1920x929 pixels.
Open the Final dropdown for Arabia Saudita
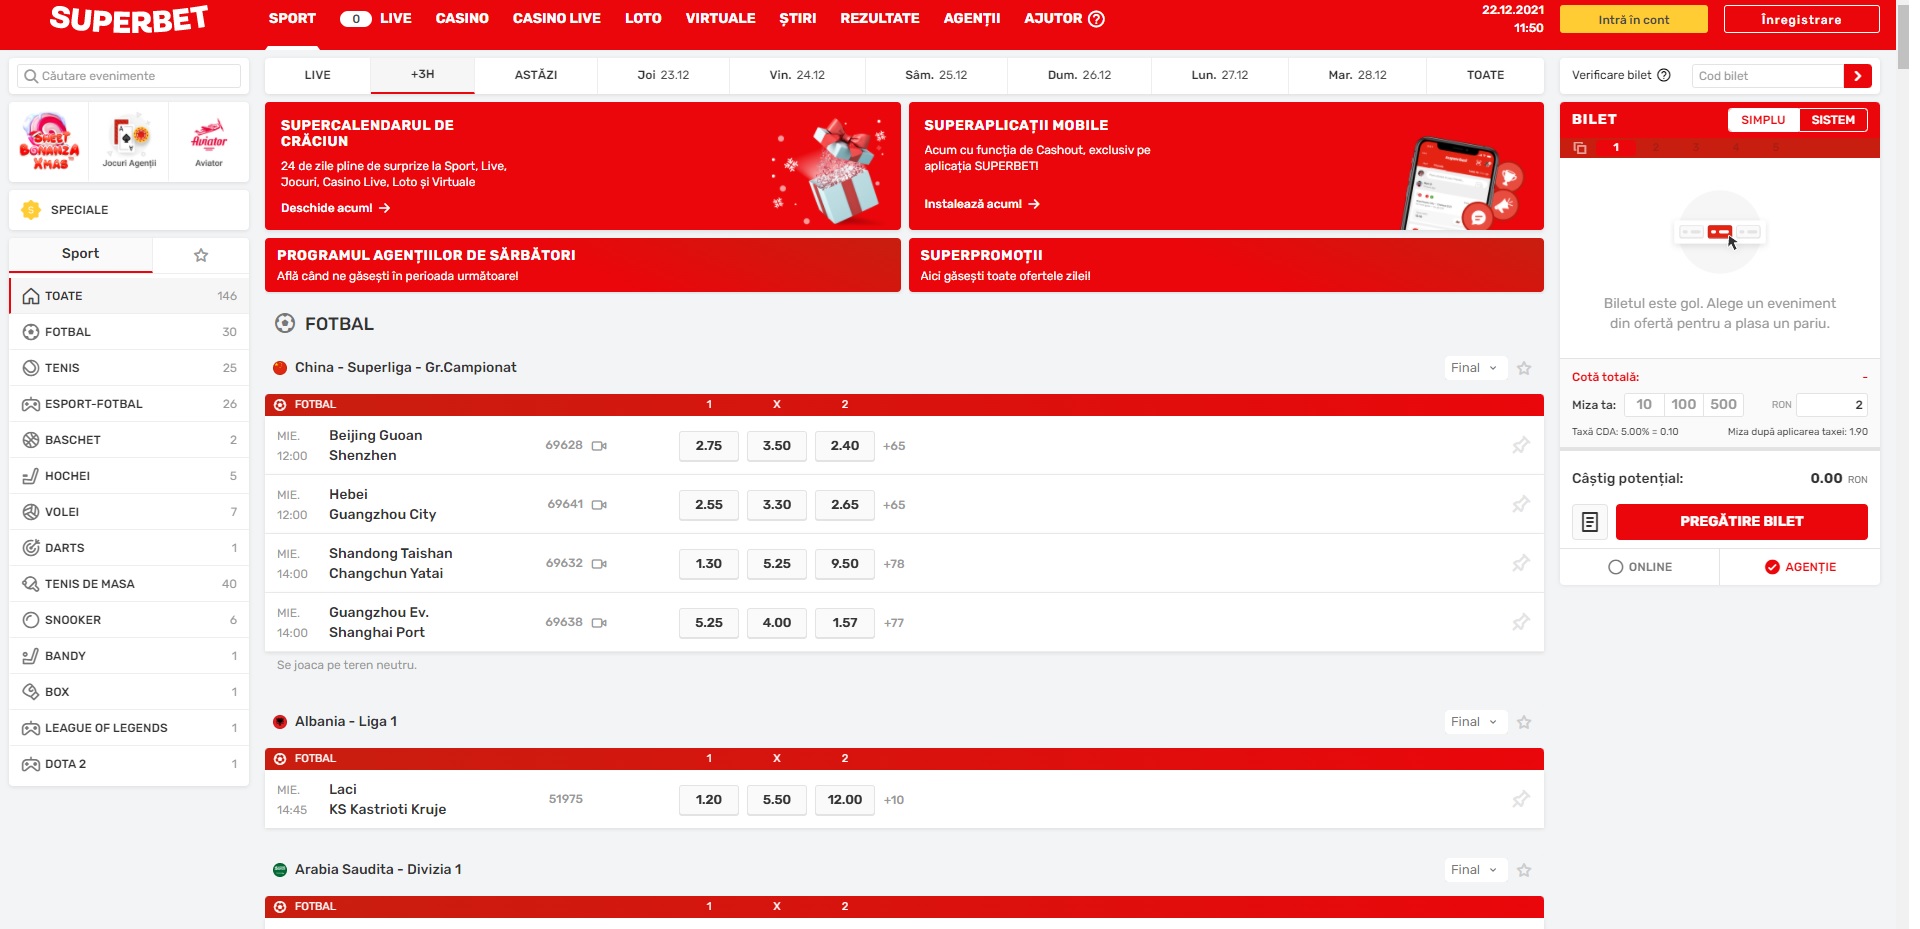[x=1475, y=870]
